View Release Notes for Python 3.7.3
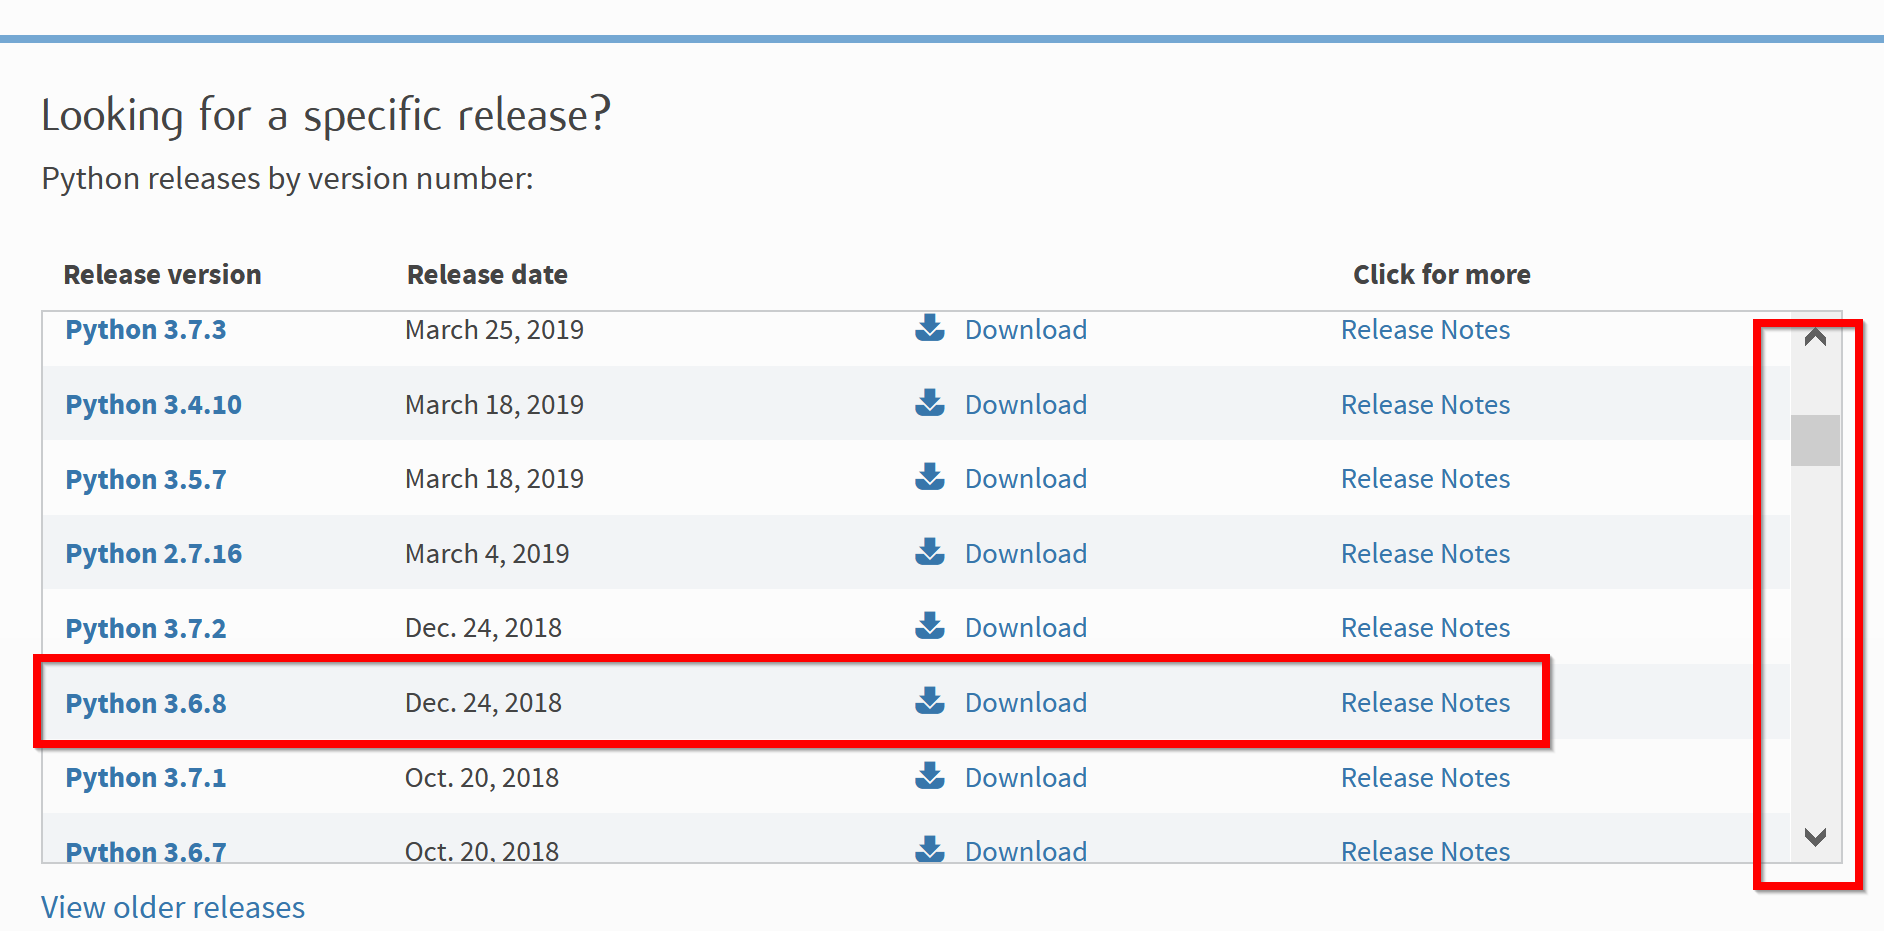Viewport: 1884px width, 931px height. click(x=1425, y=330)
